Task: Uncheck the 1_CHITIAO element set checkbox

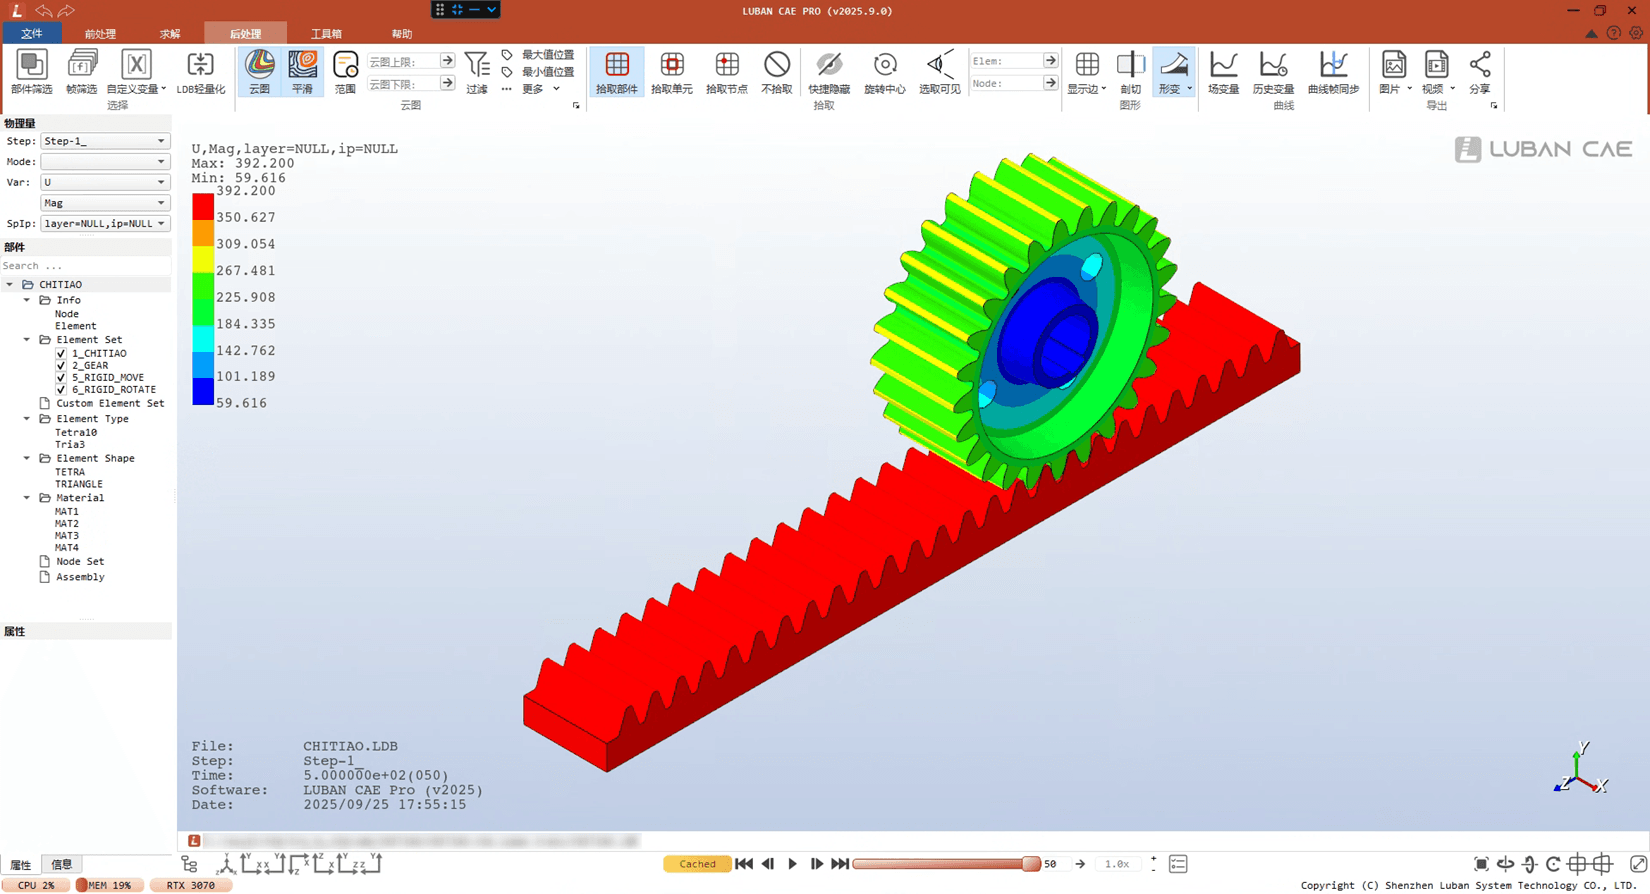Action: pyautogui.click(x=61, y=353)
